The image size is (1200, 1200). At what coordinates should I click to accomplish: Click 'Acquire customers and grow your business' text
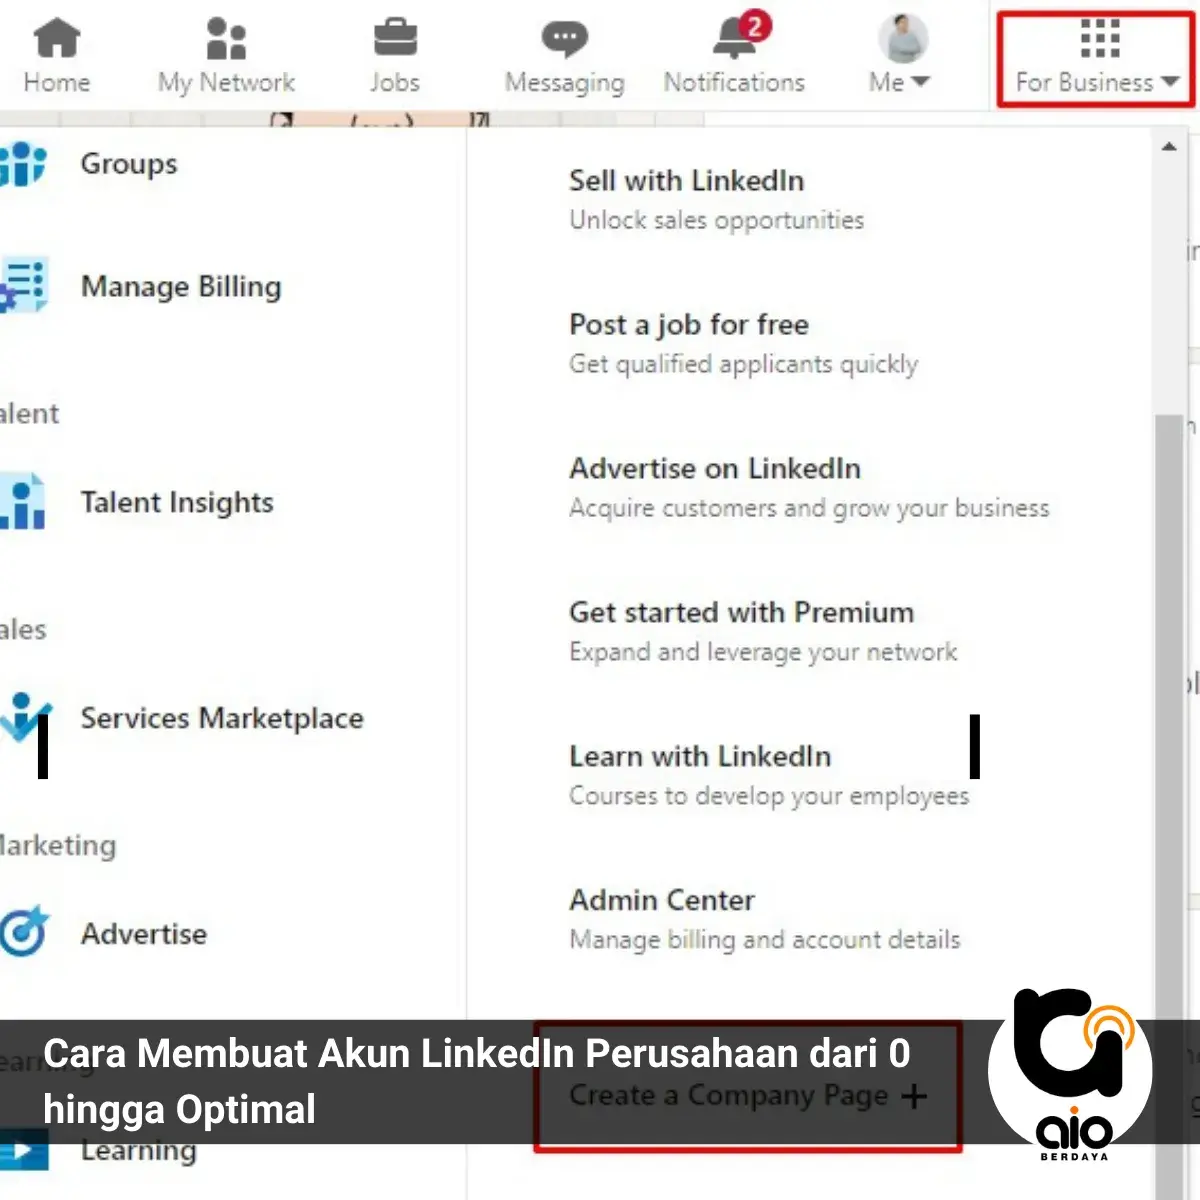[x=809, y=508]
